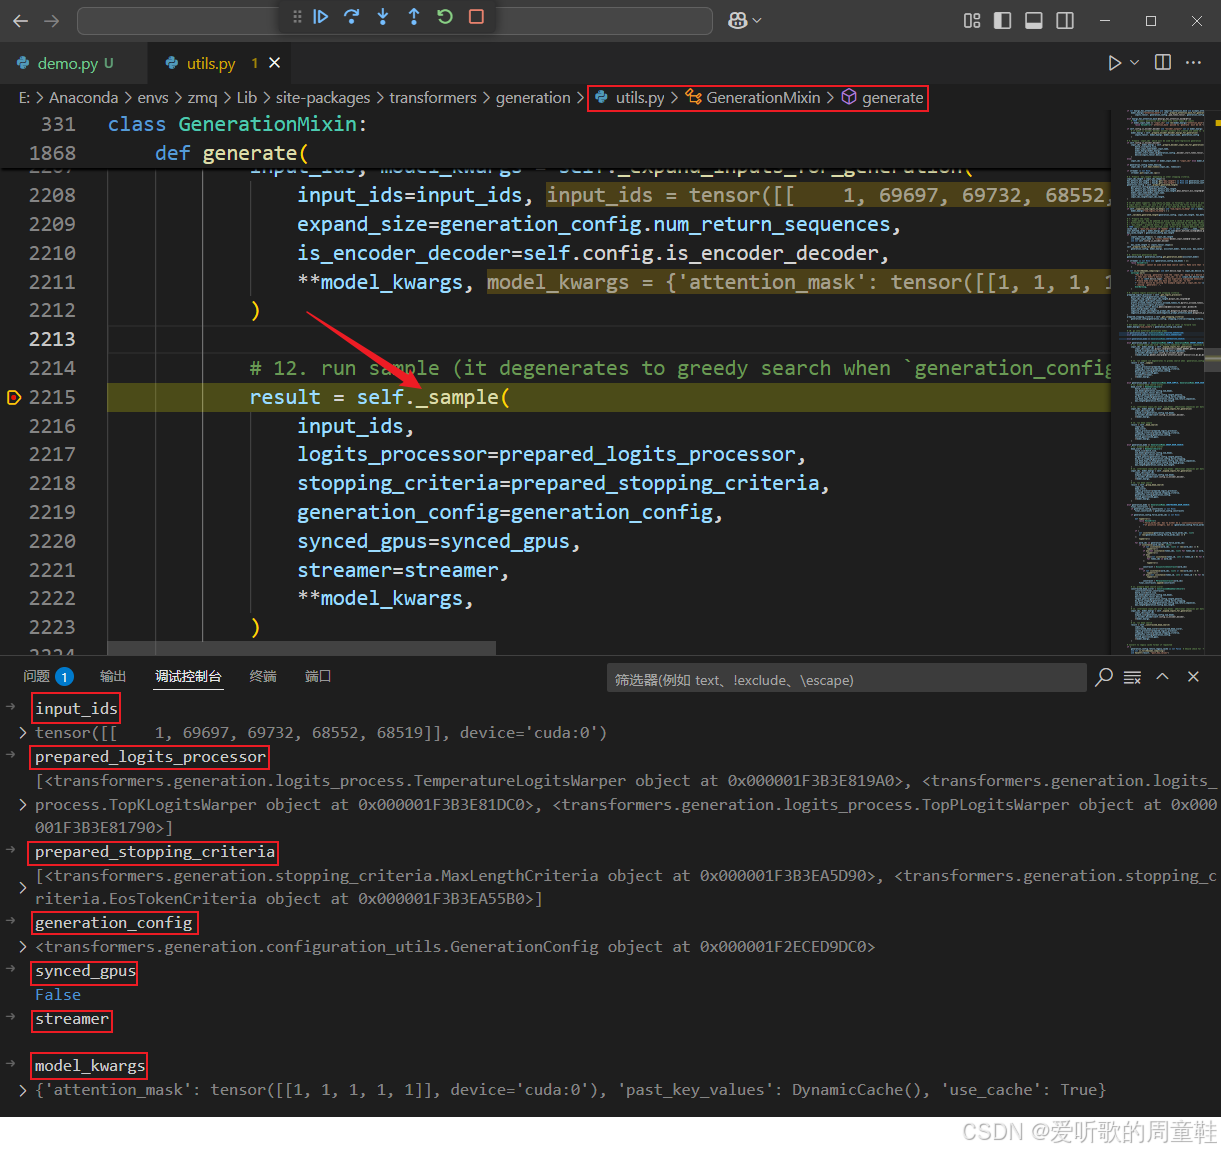Open the 终端 terminal tab
Image resolution: width=1221 pixels, height=1151 pixels.
(263, 677)
